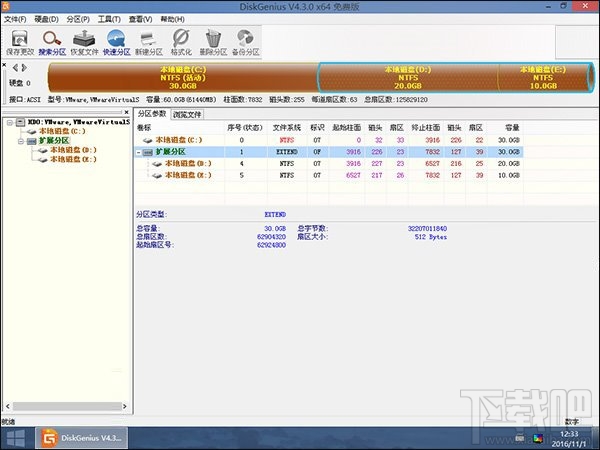Screen dimensions: 600x450
Task: Click the New Partition (新建分区) icon
Action: (x=148, y=42)
